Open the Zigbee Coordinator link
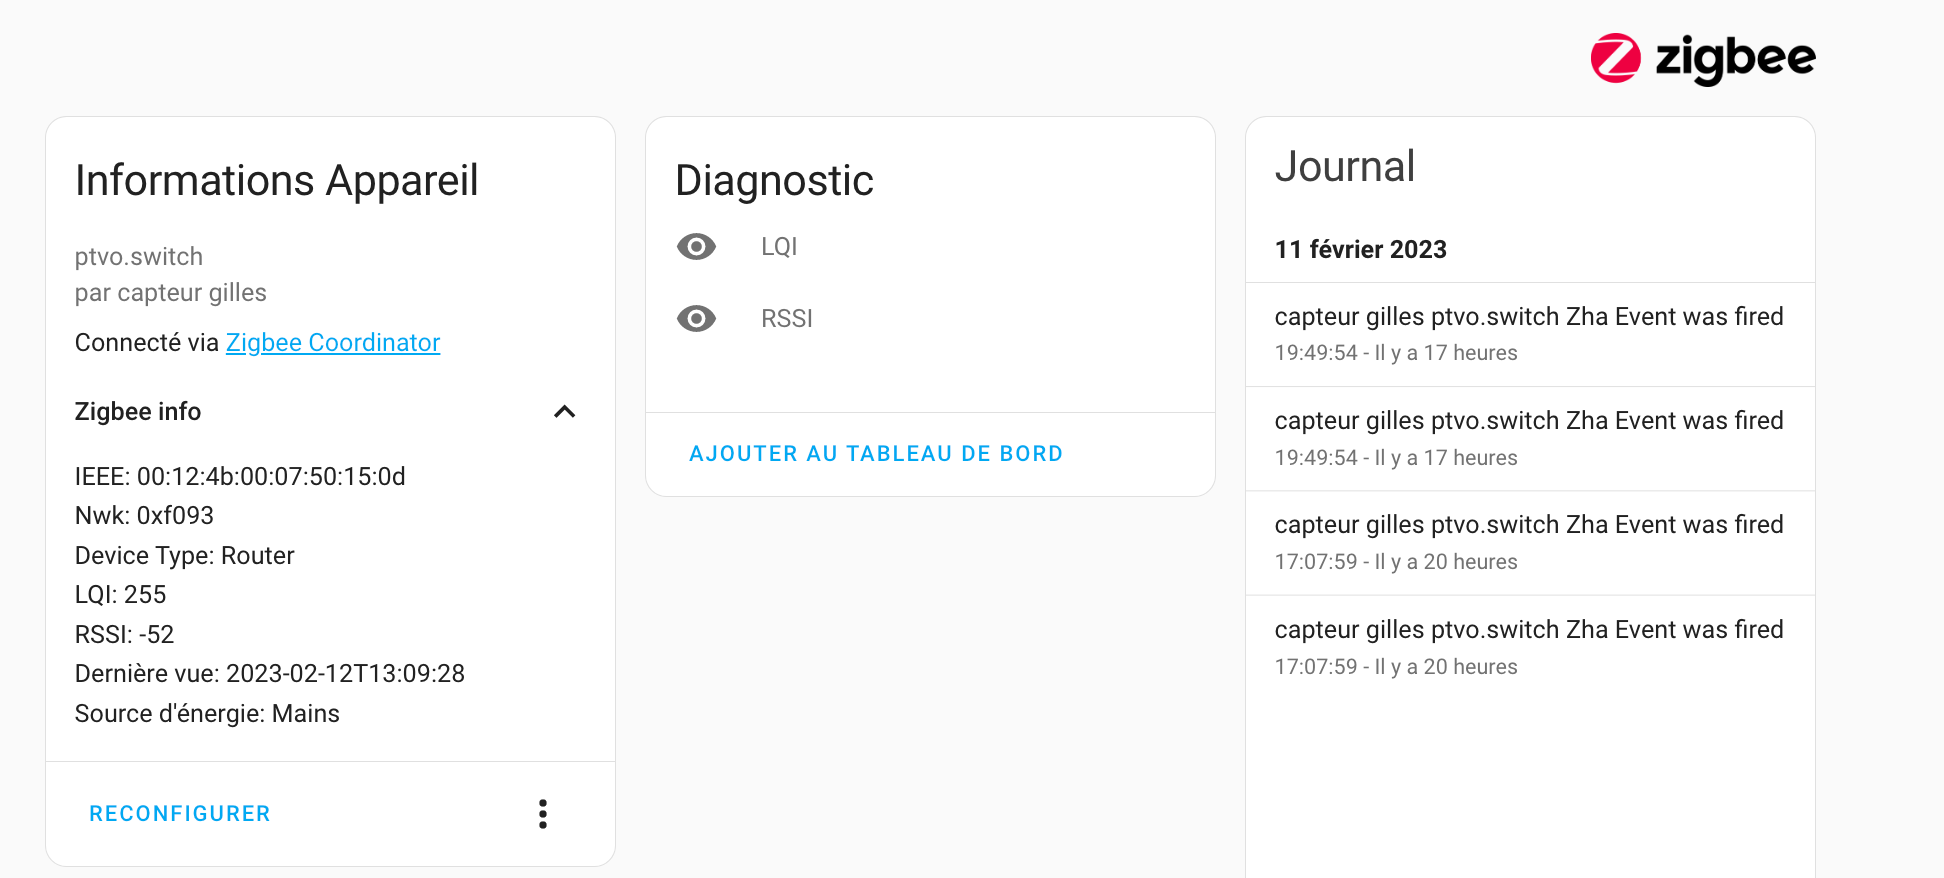 click(x=333, y=343)
